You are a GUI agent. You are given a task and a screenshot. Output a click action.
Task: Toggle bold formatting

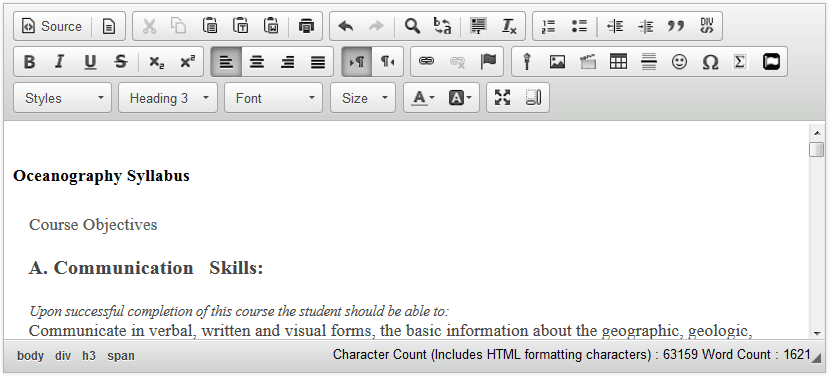point(29,62)
